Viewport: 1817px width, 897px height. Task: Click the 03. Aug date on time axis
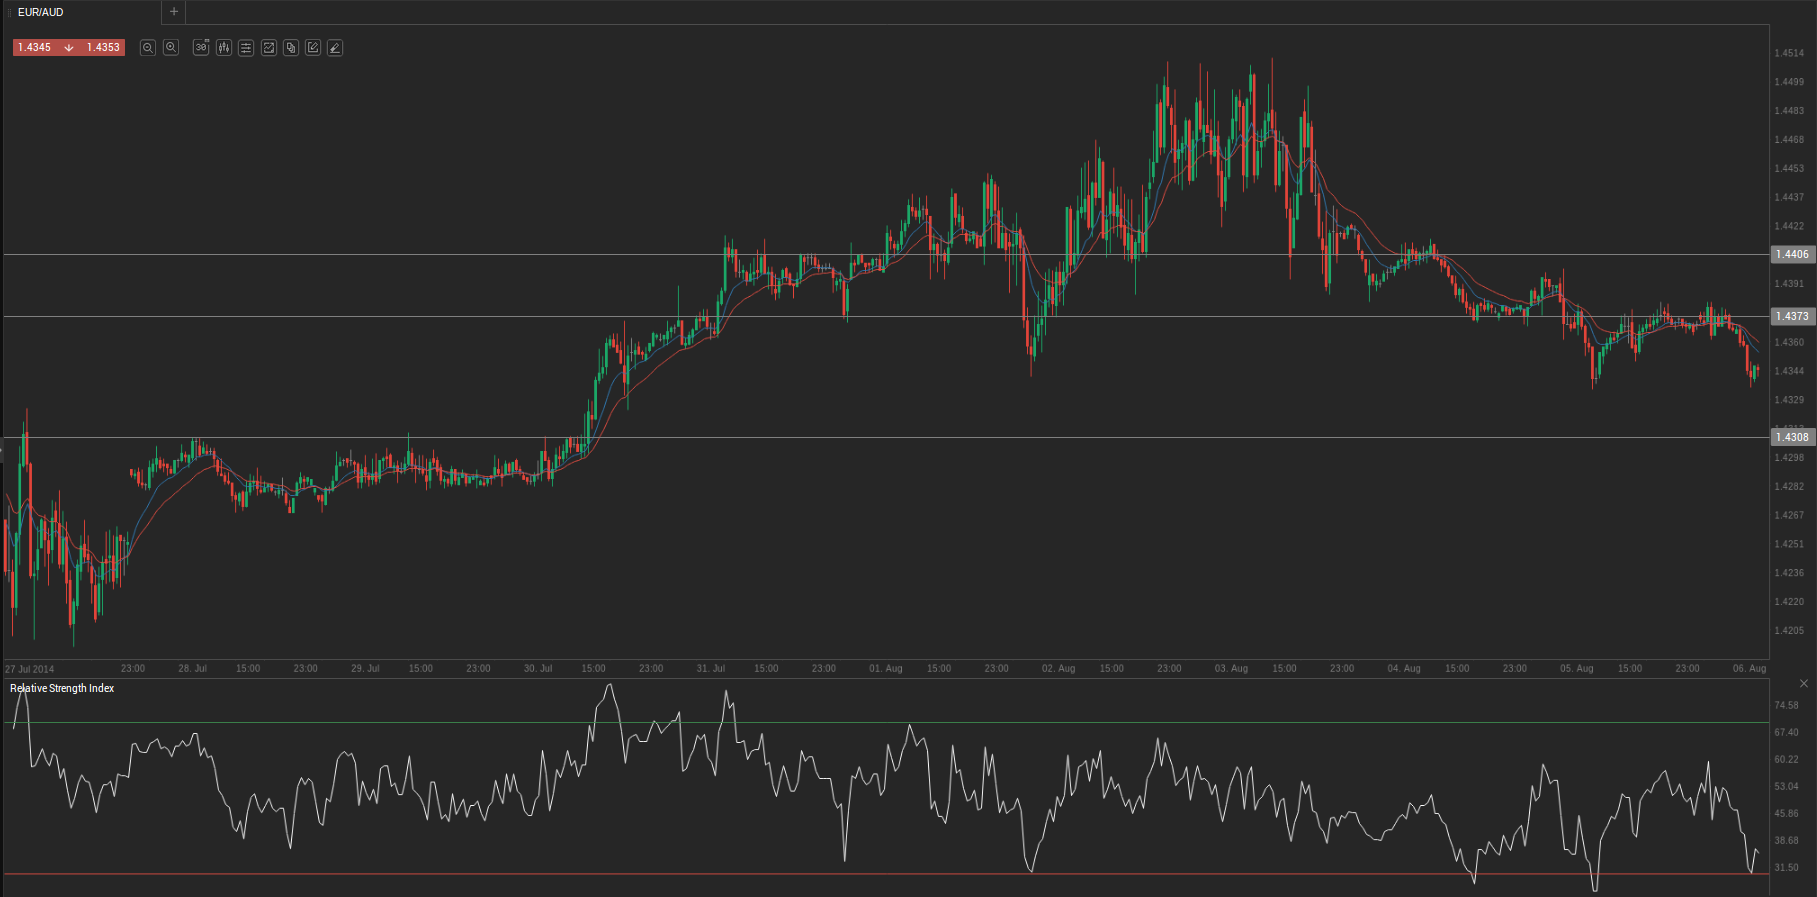pyautogui.click(x=1231, y=668)
